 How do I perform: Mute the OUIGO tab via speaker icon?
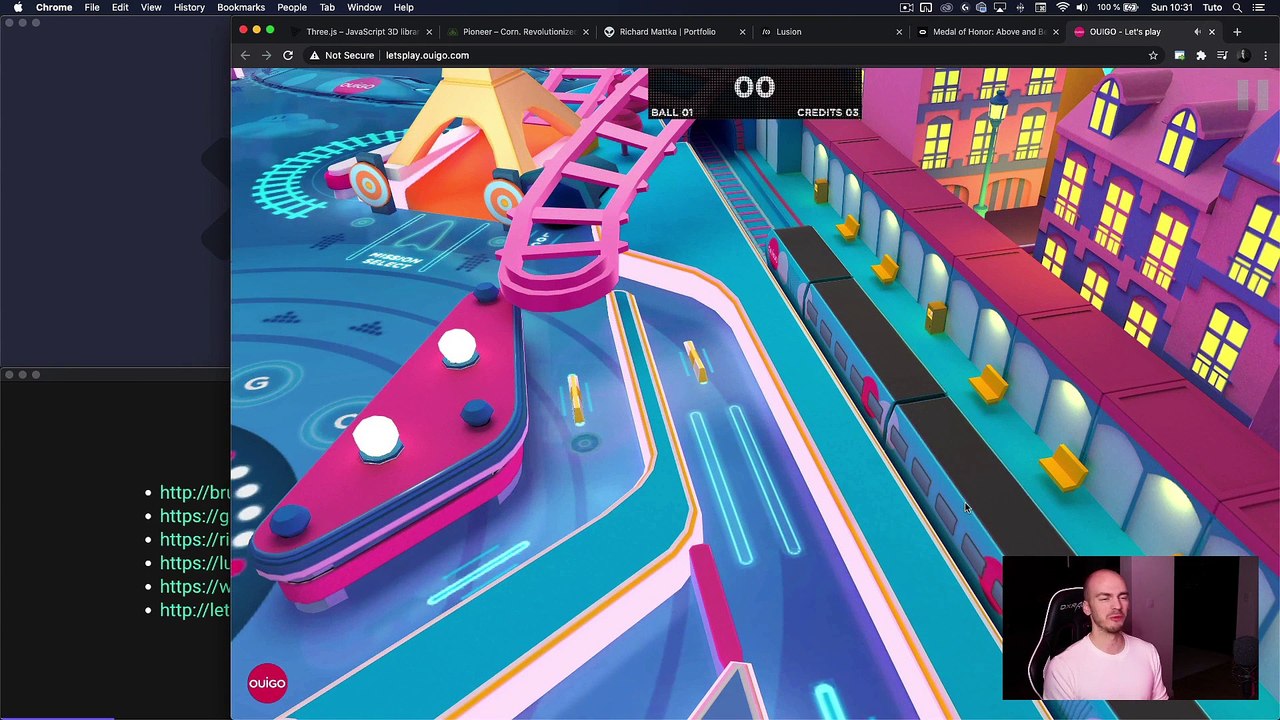pyautogui.click(x=1197, y=32)
